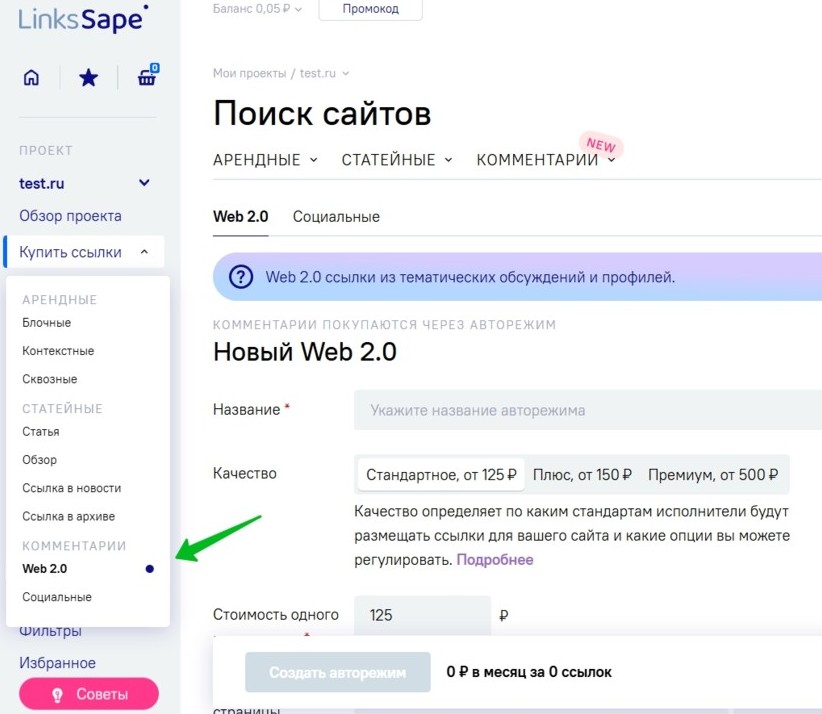Open the АРЕНДНЫЕ dropdown menu
This screenshot has width=822, height=714.
click(x=265, y=160)
